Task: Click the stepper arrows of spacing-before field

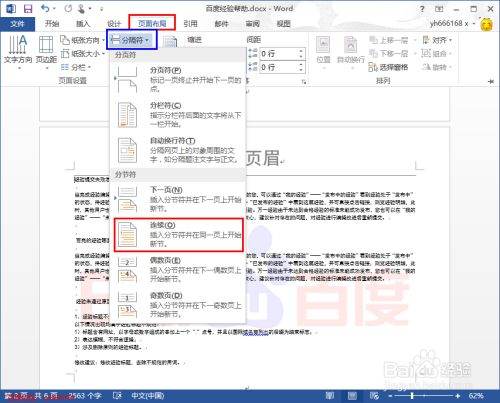Action: (x=301, y=54)
